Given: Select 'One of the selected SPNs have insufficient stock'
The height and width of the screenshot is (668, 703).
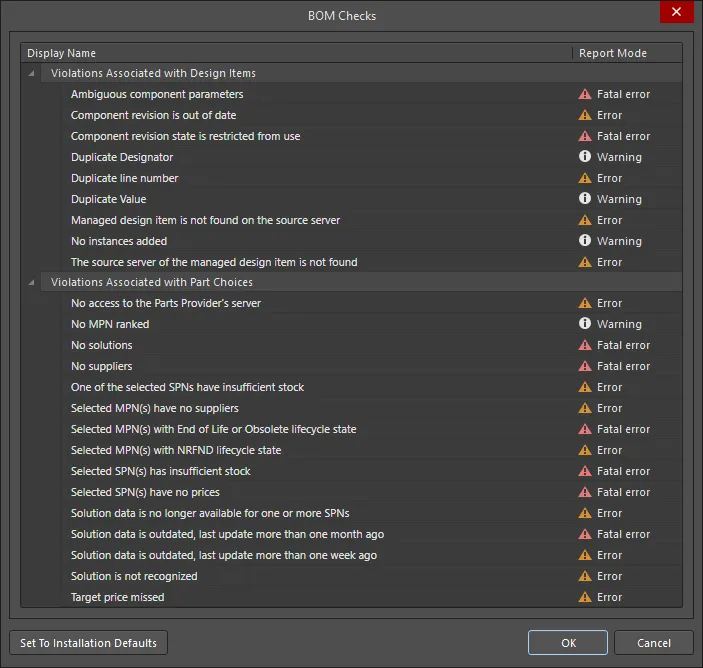Looking at the screenshot, I should click(x=372, y=387).
